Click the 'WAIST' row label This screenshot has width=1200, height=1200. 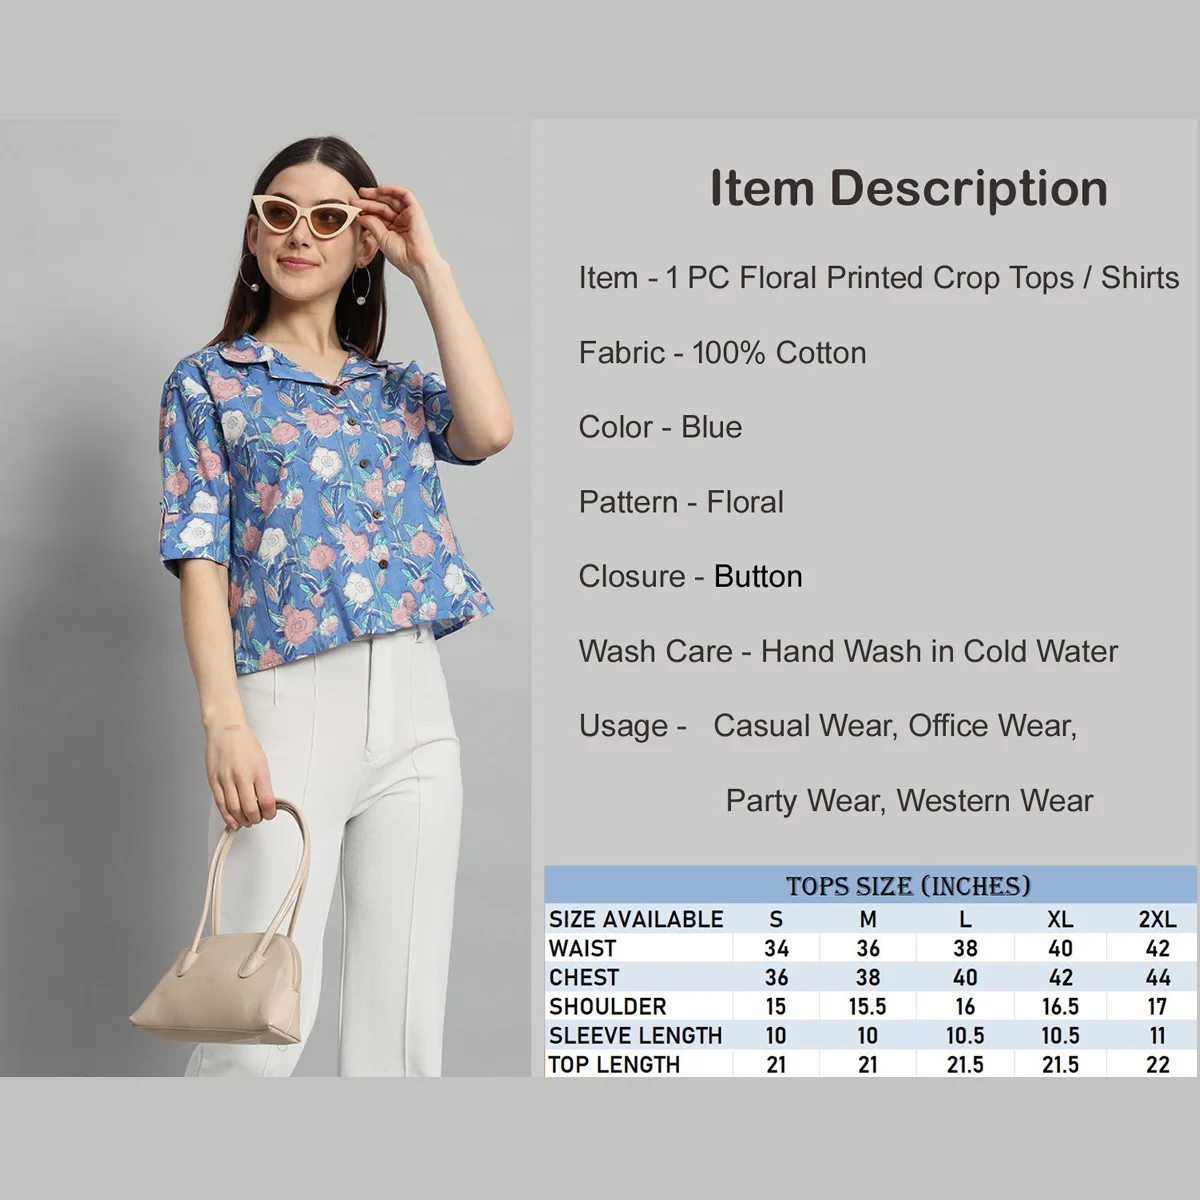tap(582, 948)
